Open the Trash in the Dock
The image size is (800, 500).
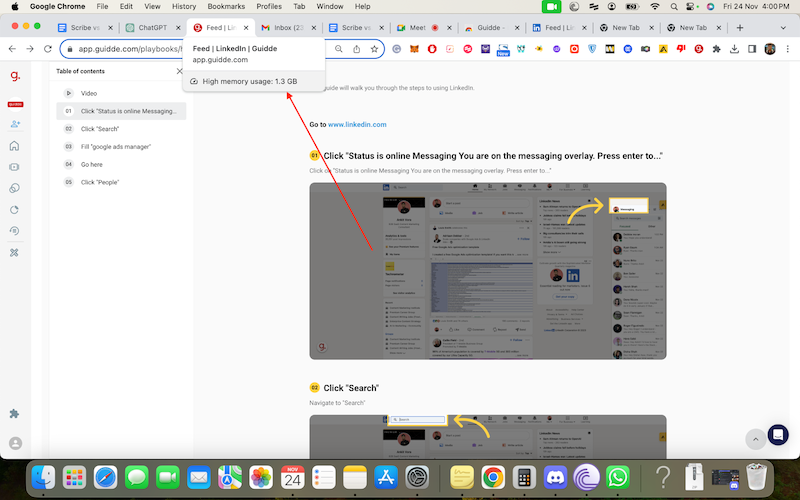click(x=757, y=477)
